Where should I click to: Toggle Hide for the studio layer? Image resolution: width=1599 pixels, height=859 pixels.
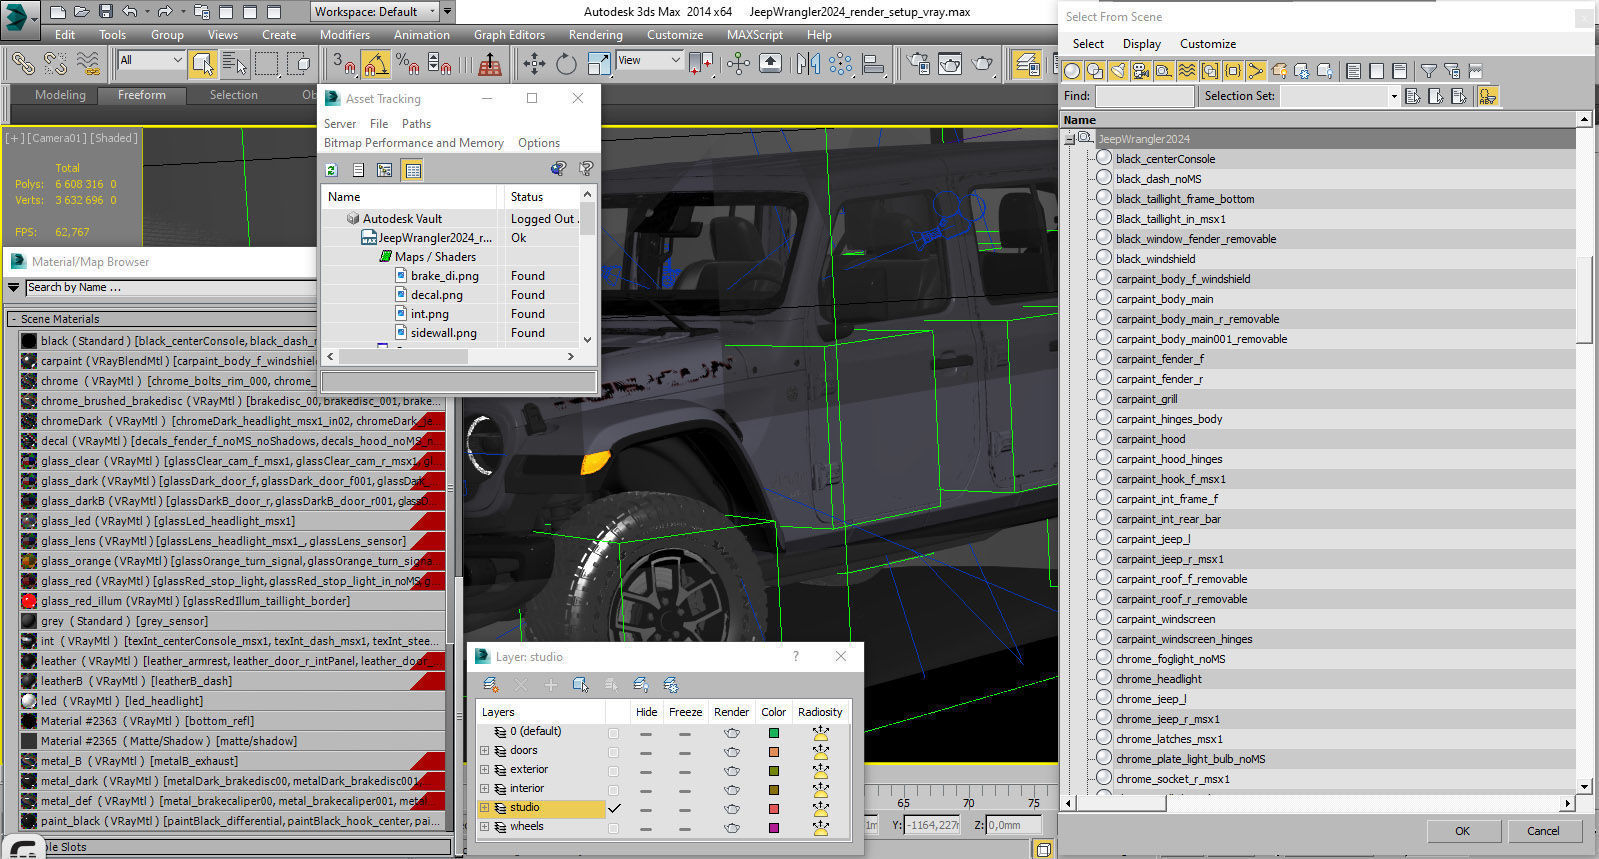pos(646,809)
